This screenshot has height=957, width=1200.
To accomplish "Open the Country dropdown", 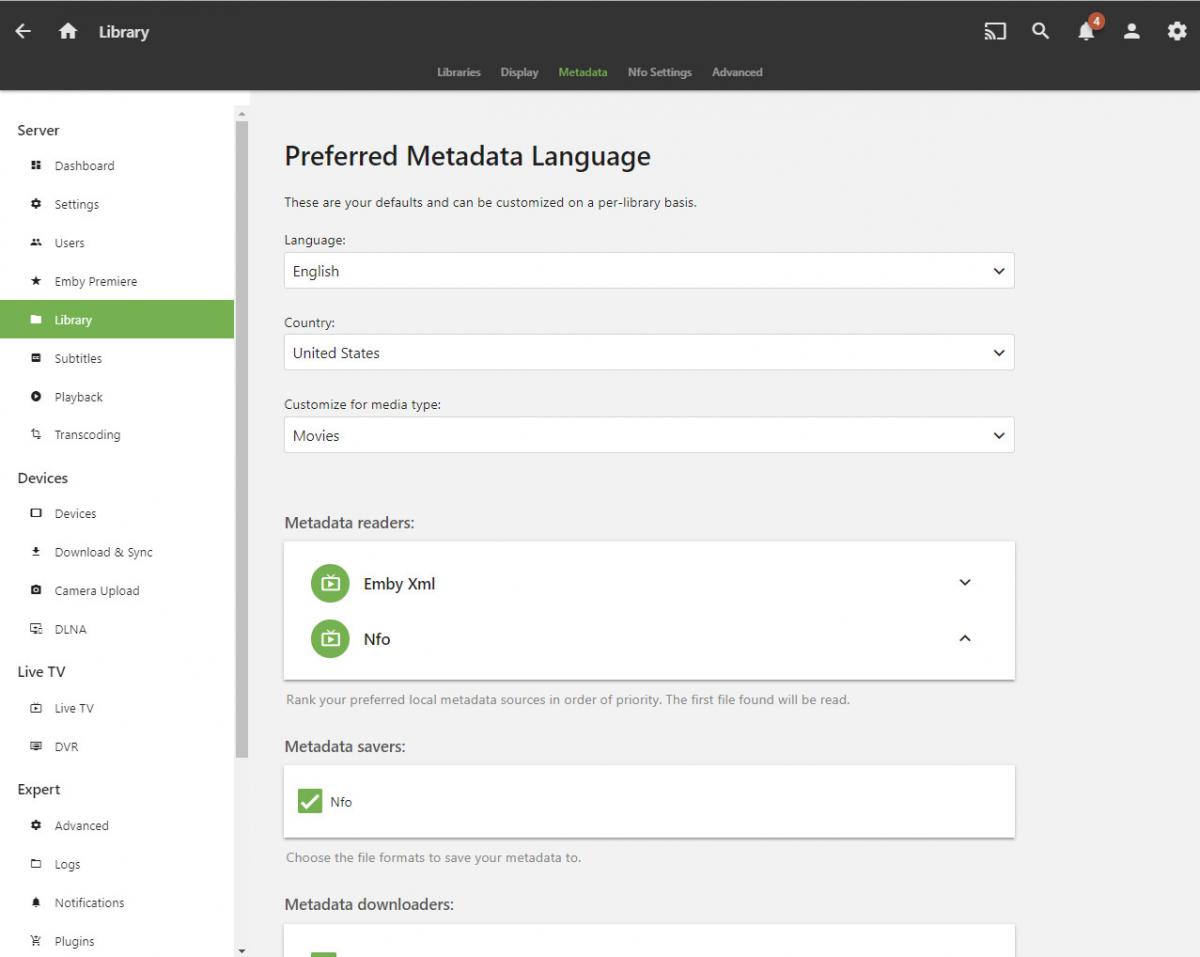I will [649, 353].
